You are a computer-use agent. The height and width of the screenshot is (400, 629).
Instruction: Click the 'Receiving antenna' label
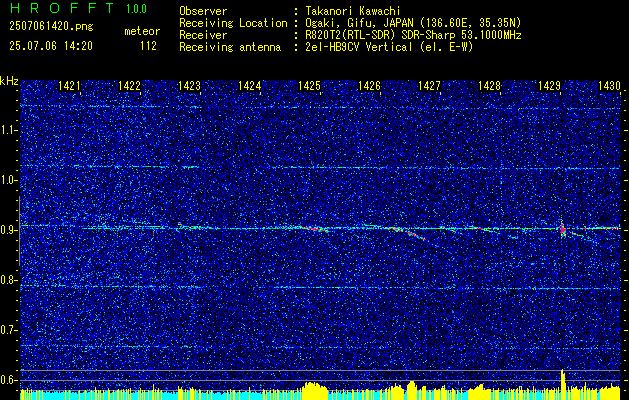pyautogui.click(x=230, y=47)
